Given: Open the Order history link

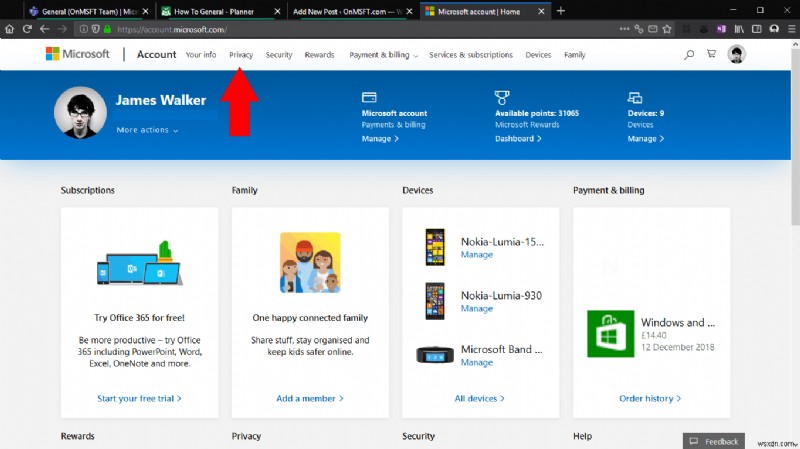Looking at the screenshot, I should tap(650, 398).
